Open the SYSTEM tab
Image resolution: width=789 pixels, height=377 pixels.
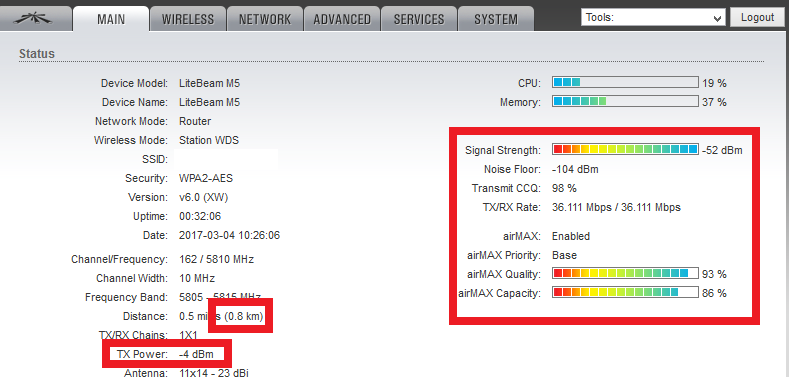(x=496, y=19)
